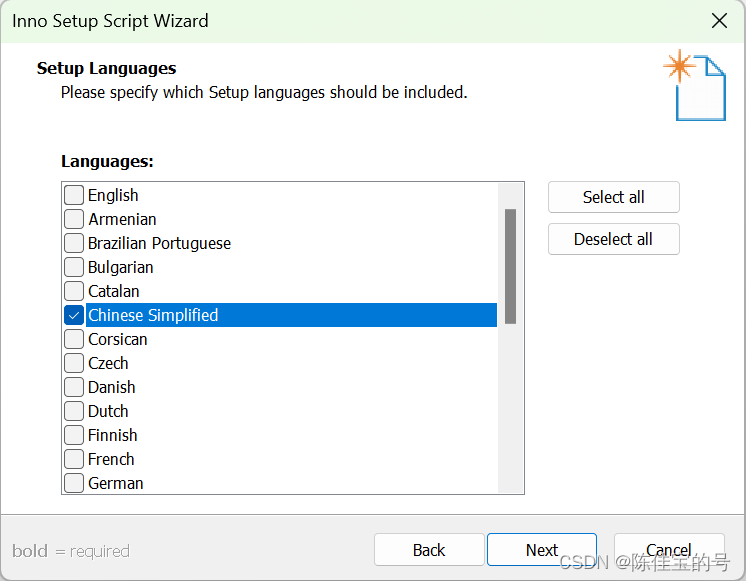Cancel the script wizard
Screen dimensions: 746x581
coord(669,550)
